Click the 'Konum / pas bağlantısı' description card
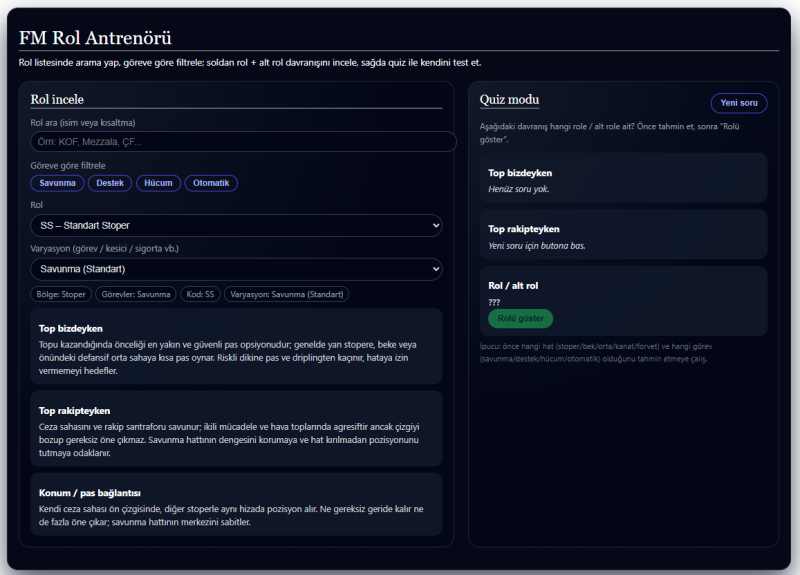 (x=236, y=504)
